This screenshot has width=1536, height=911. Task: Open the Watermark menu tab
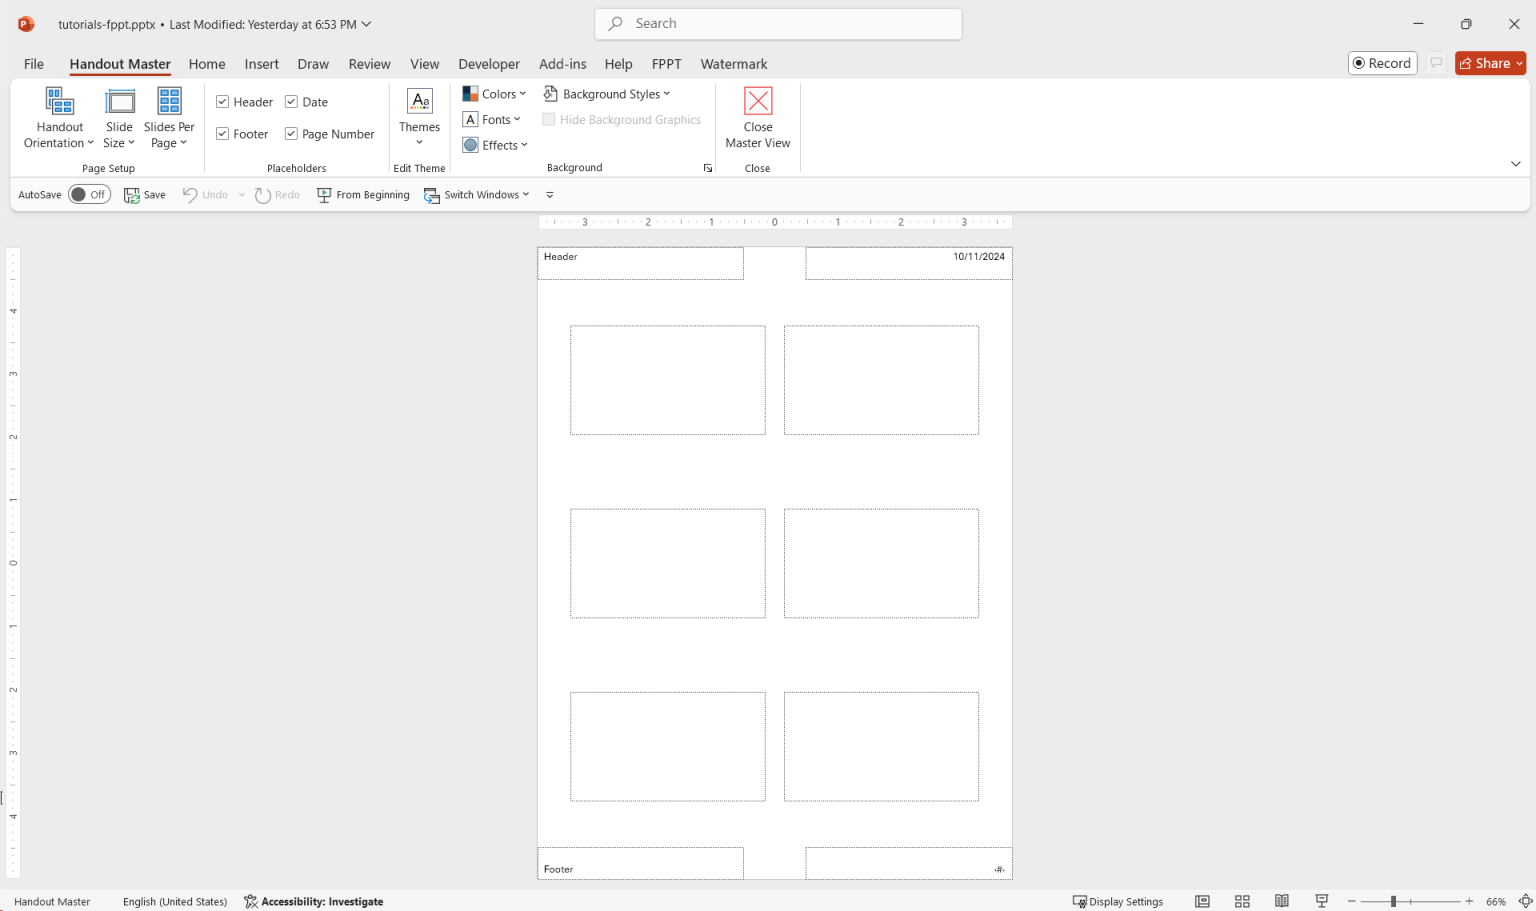coord(733,63)
